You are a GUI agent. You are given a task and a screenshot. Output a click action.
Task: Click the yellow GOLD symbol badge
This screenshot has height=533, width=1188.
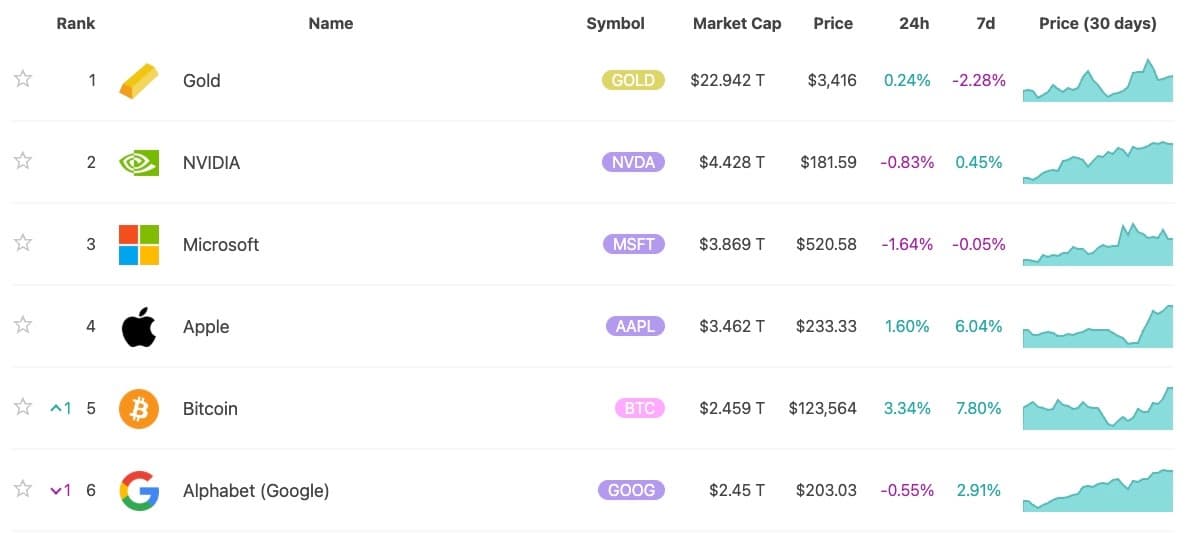632,81
